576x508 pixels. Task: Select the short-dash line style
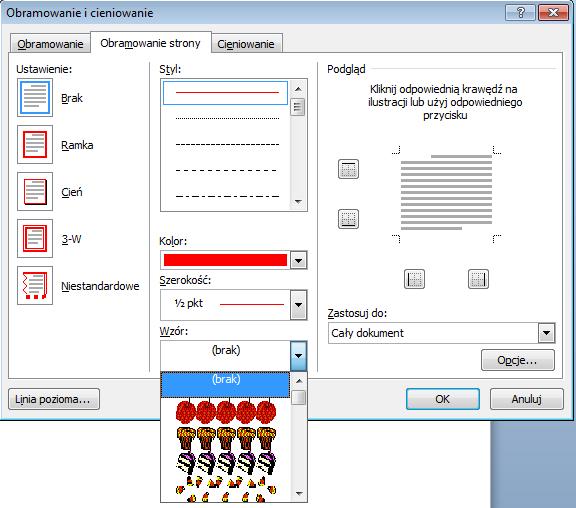click(227, 144)
